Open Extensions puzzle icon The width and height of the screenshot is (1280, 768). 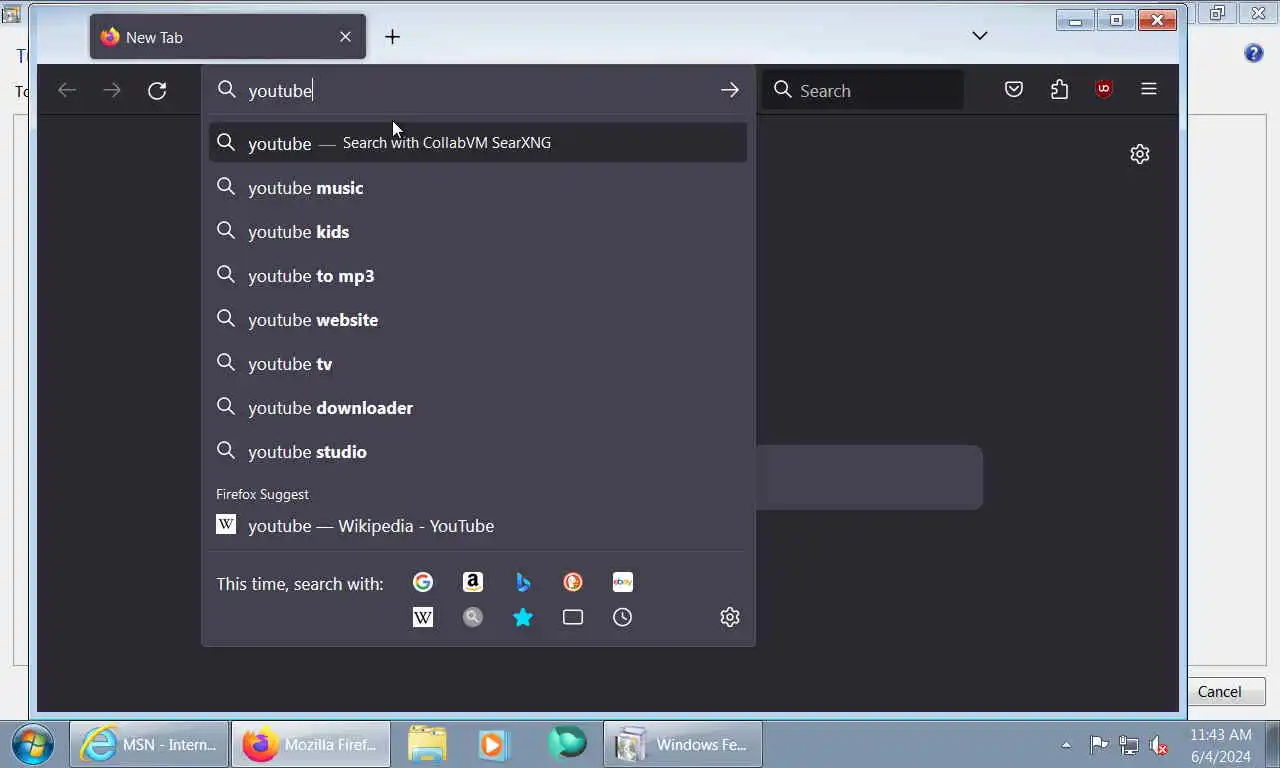click(1059, 90)
